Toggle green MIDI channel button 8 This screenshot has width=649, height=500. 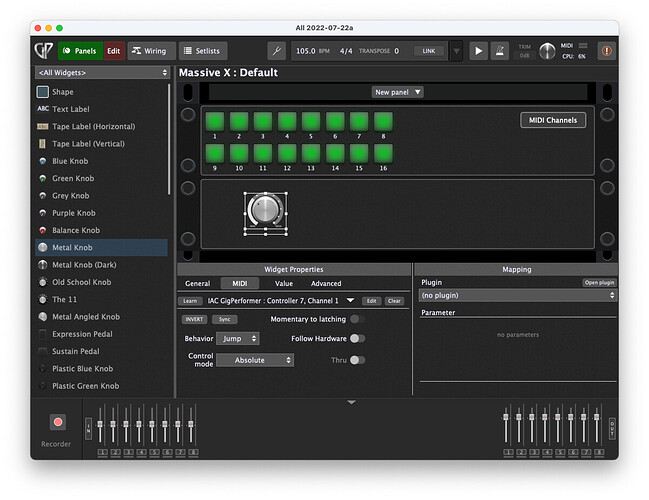coord(383,122)
